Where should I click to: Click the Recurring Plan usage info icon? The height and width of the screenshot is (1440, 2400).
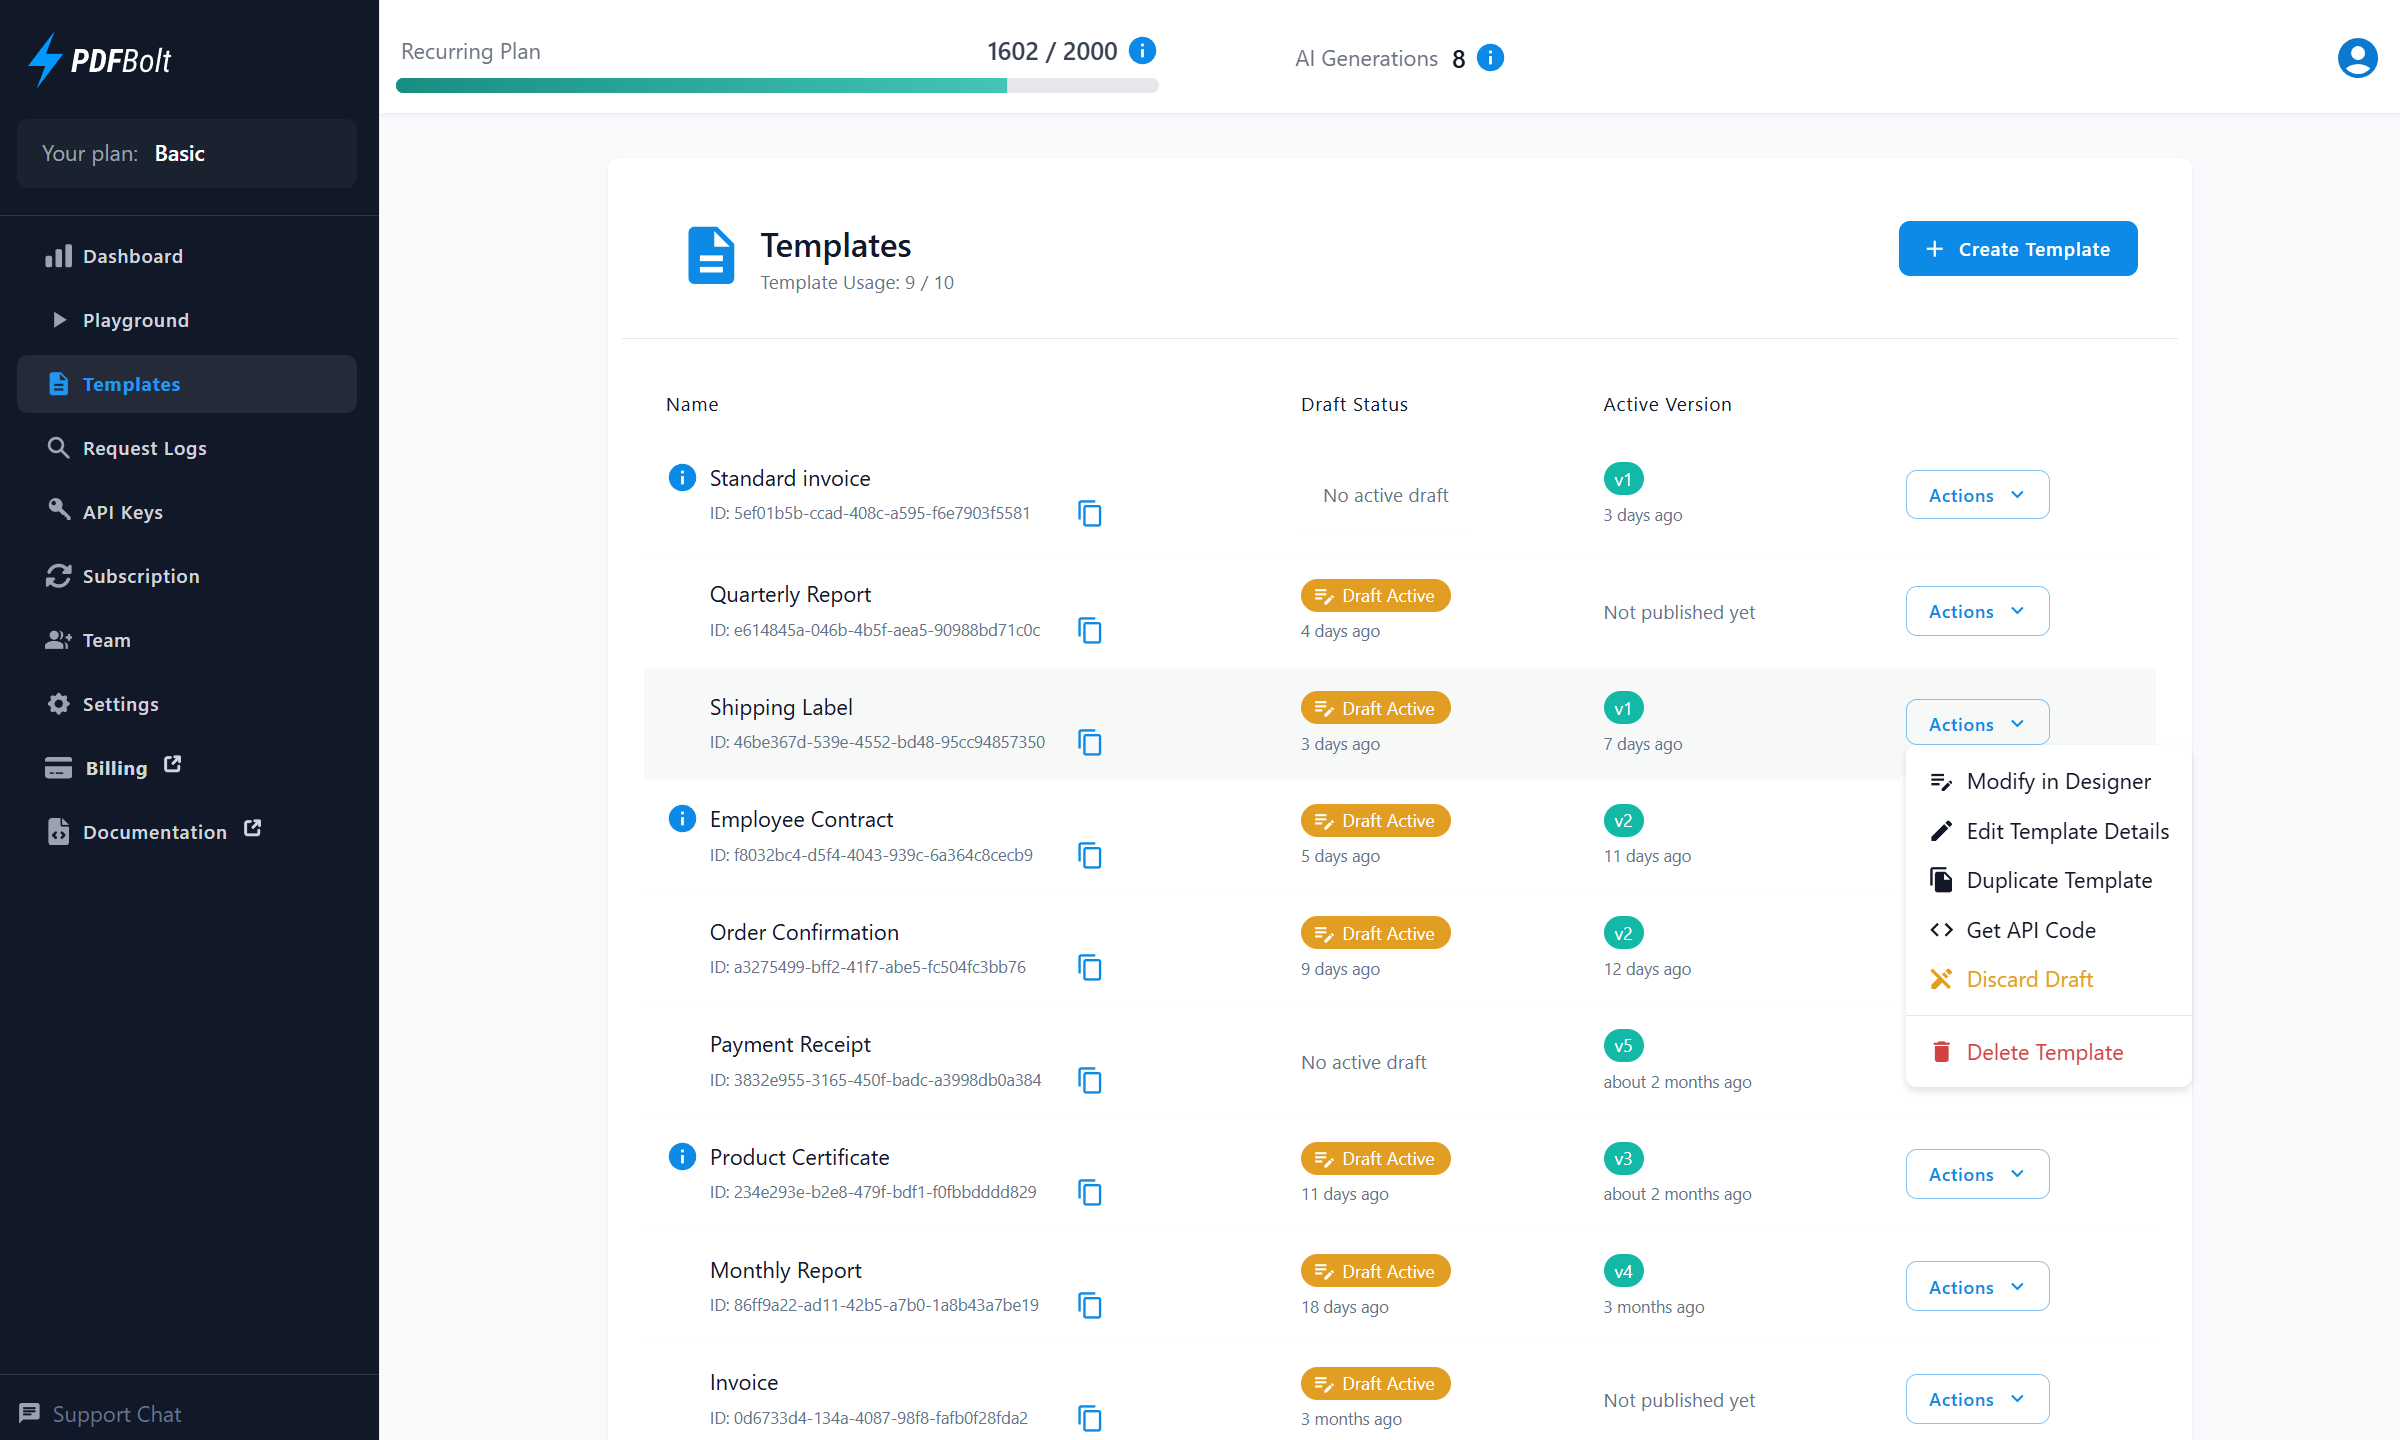coord(1142,50)
